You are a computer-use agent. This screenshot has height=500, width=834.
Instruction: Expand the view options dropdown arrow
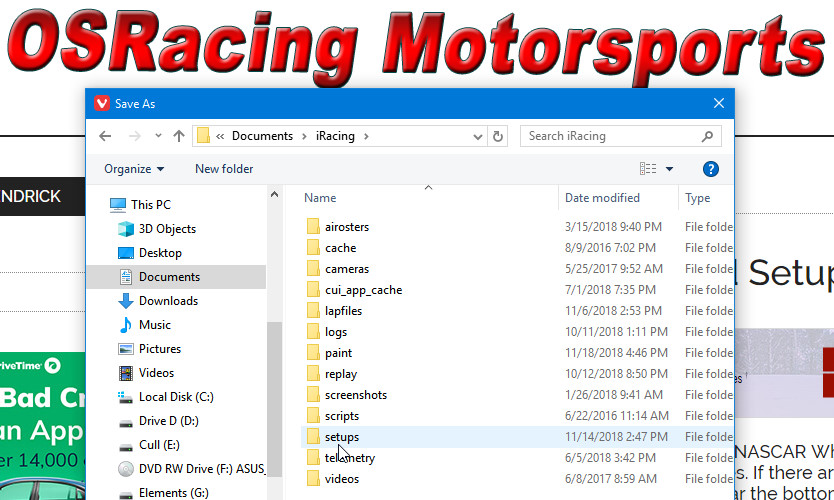click(670, 169)
